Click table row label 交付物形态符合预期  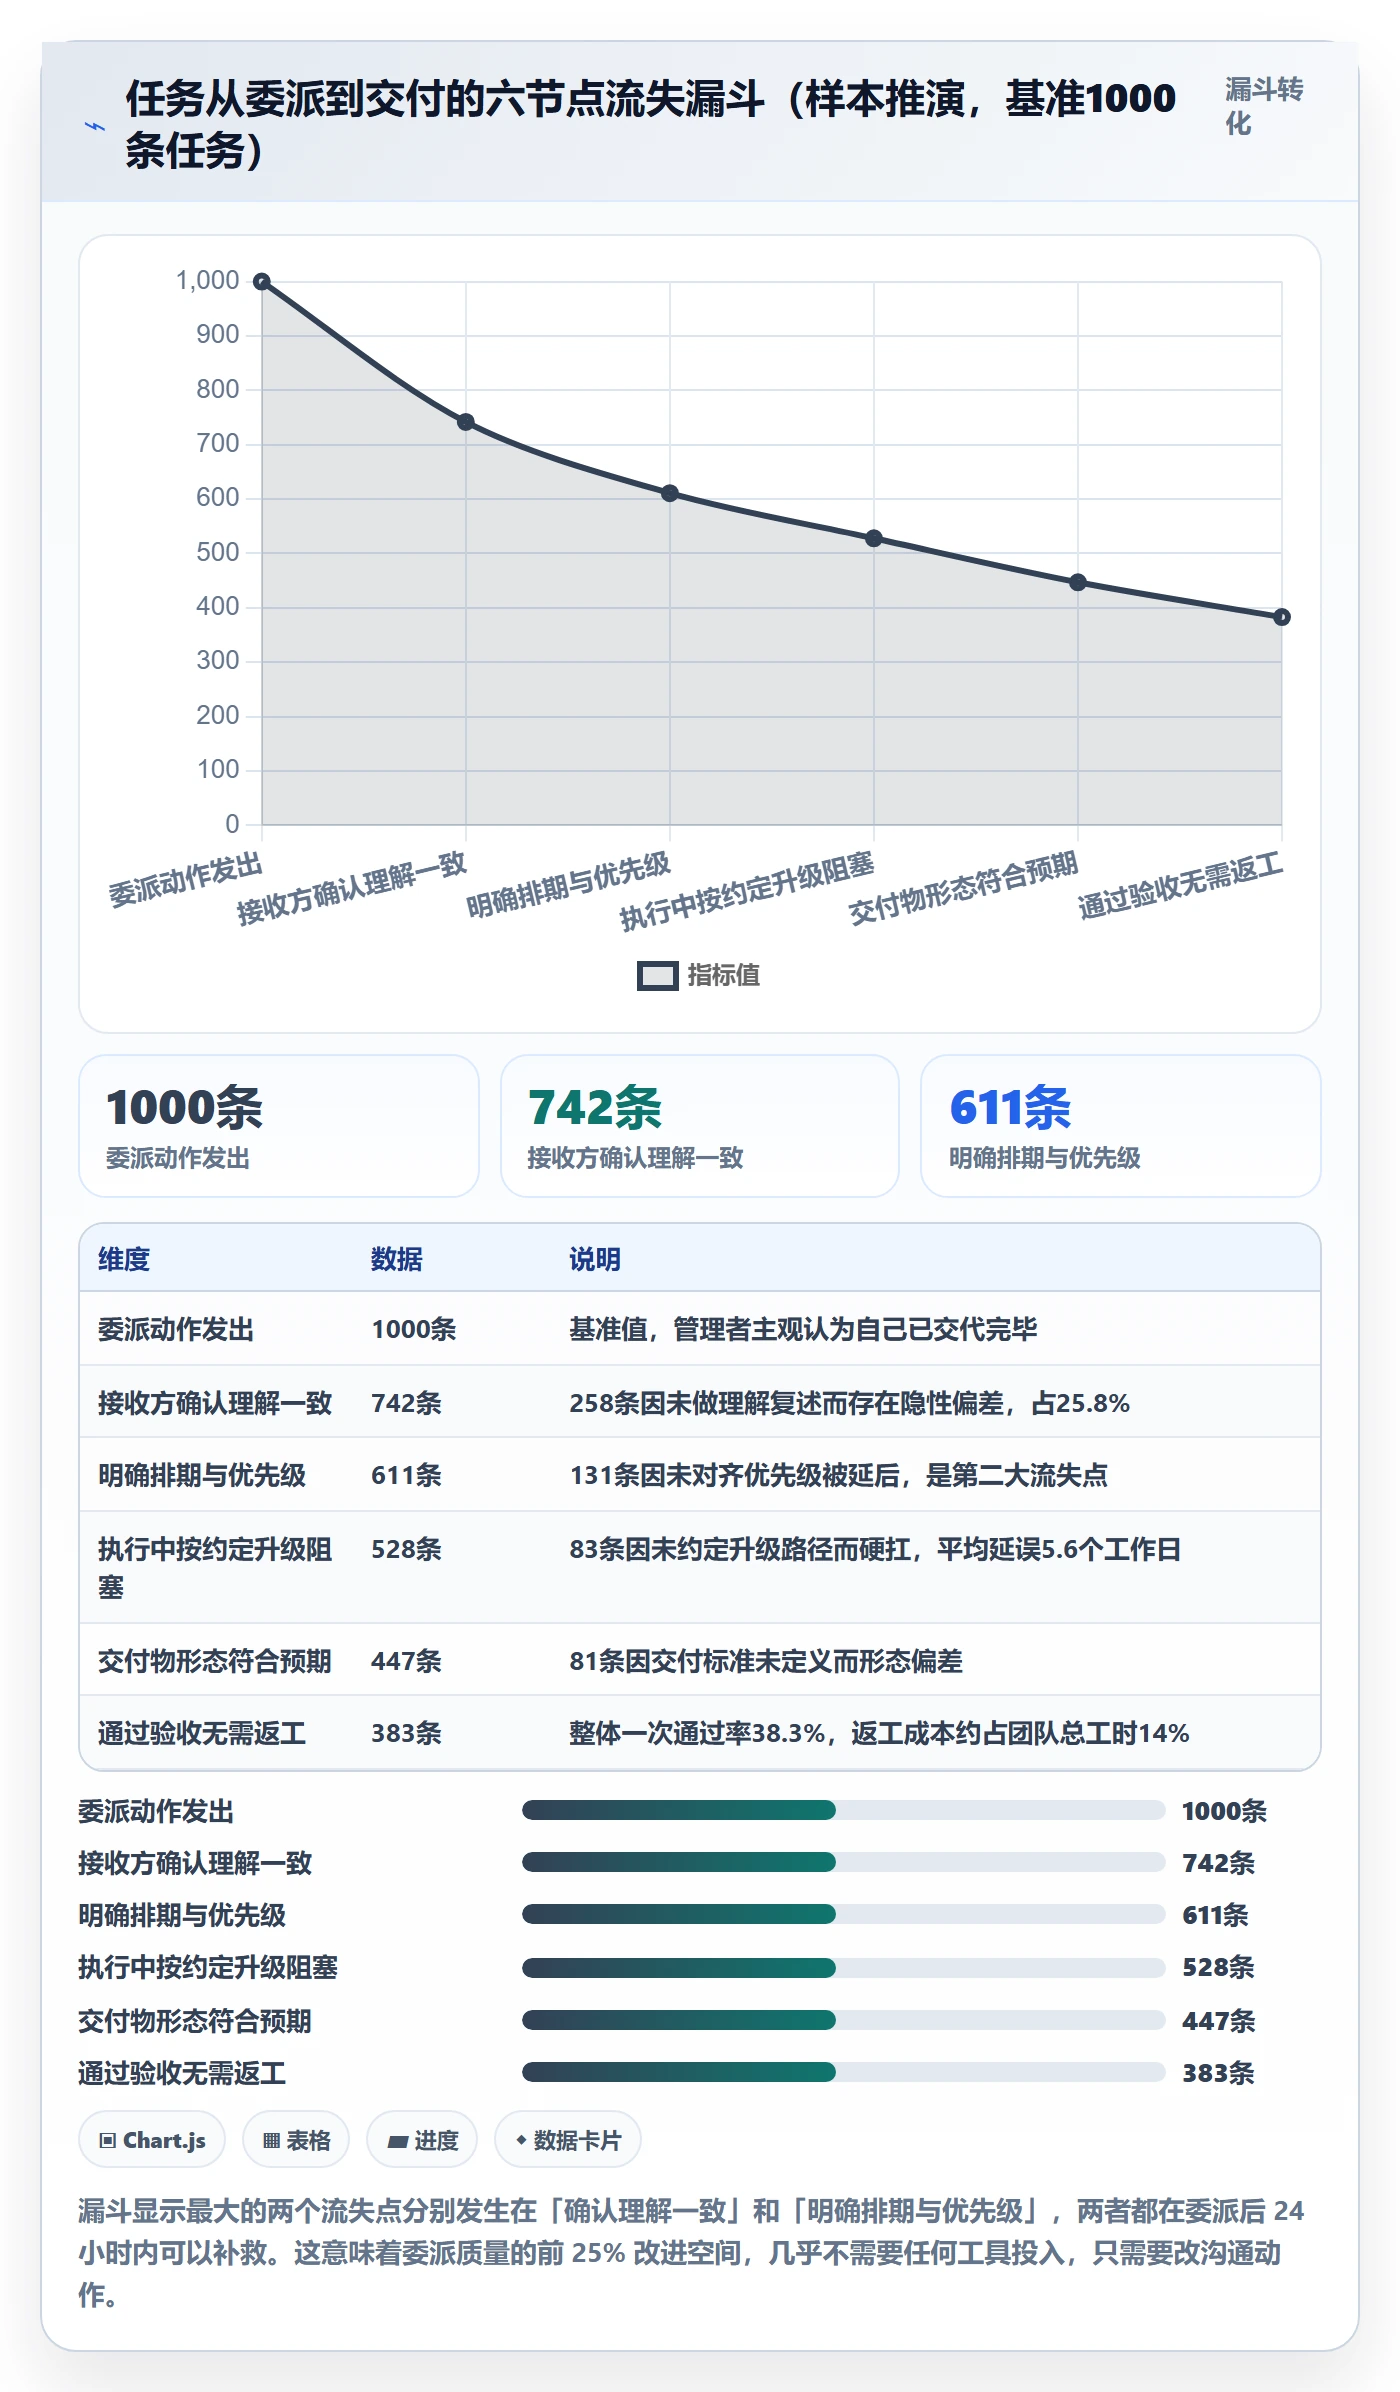click(x=214, y=1661)
